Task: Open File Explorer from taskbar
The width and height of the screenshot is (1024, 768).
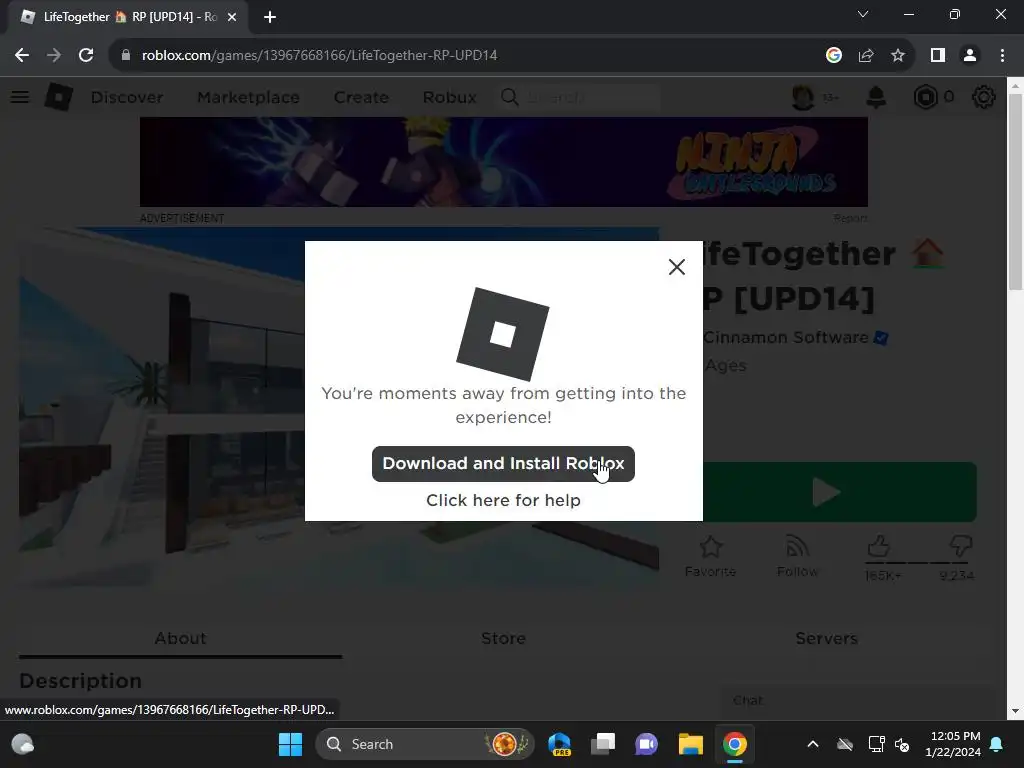Action: [x=690, y=744]
